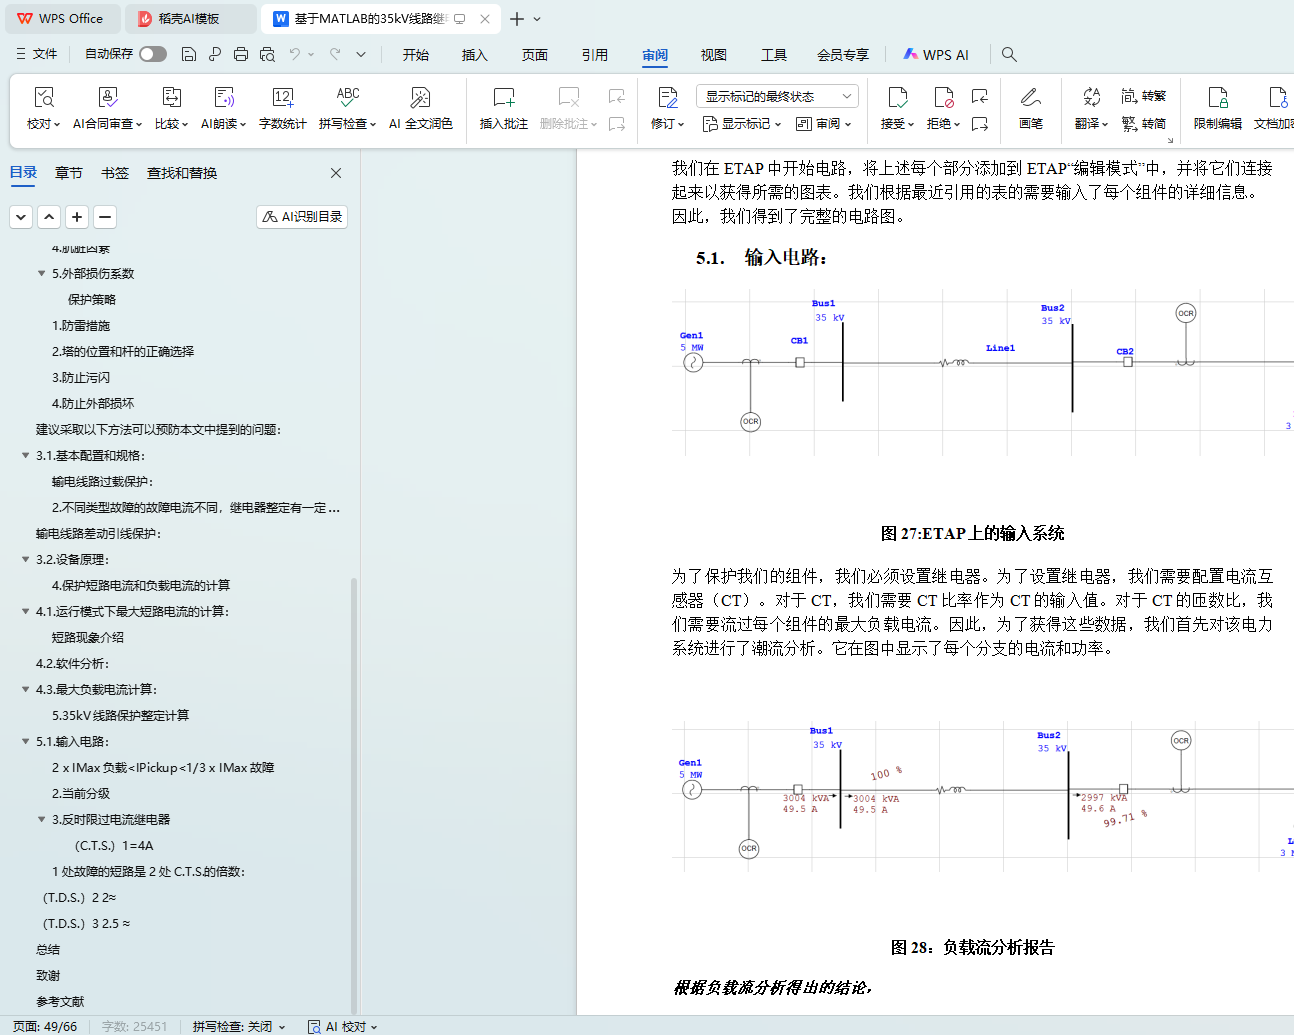Switch to 书签 navigation pane tab

click(x=115, y=173)
